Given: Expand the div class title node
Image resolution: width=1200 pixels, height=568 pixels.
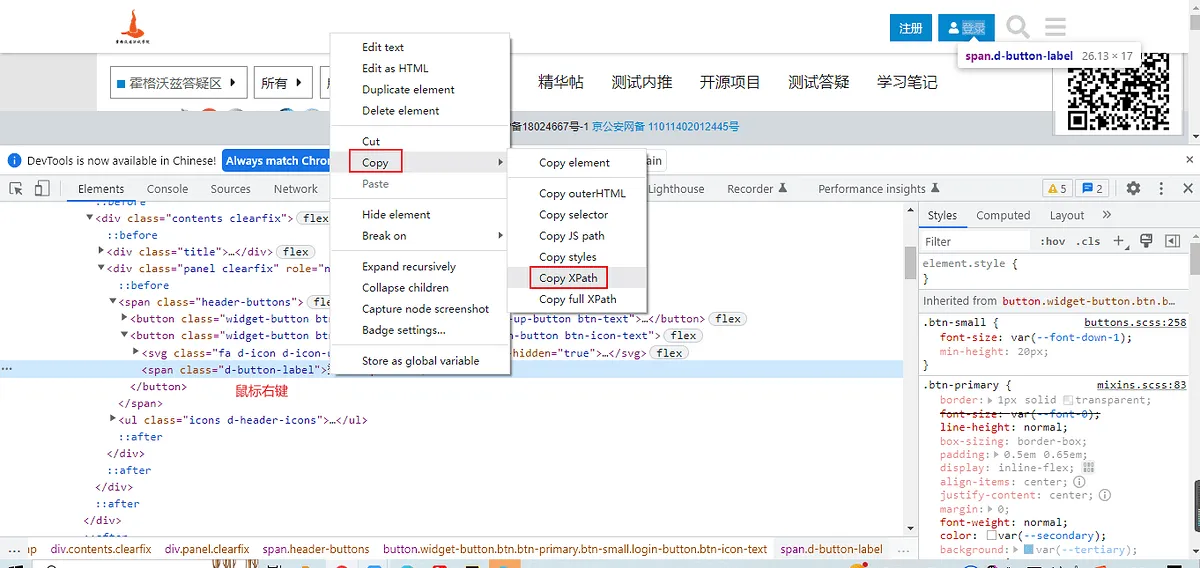Looking at the screenshot, I should pyautogui.click(x=102, y=252).
